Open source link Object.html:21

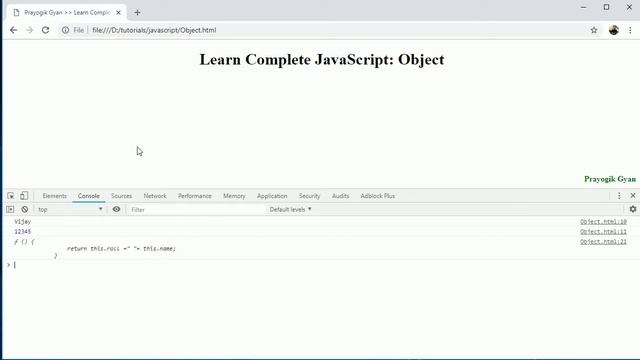(x=603, y=242)
